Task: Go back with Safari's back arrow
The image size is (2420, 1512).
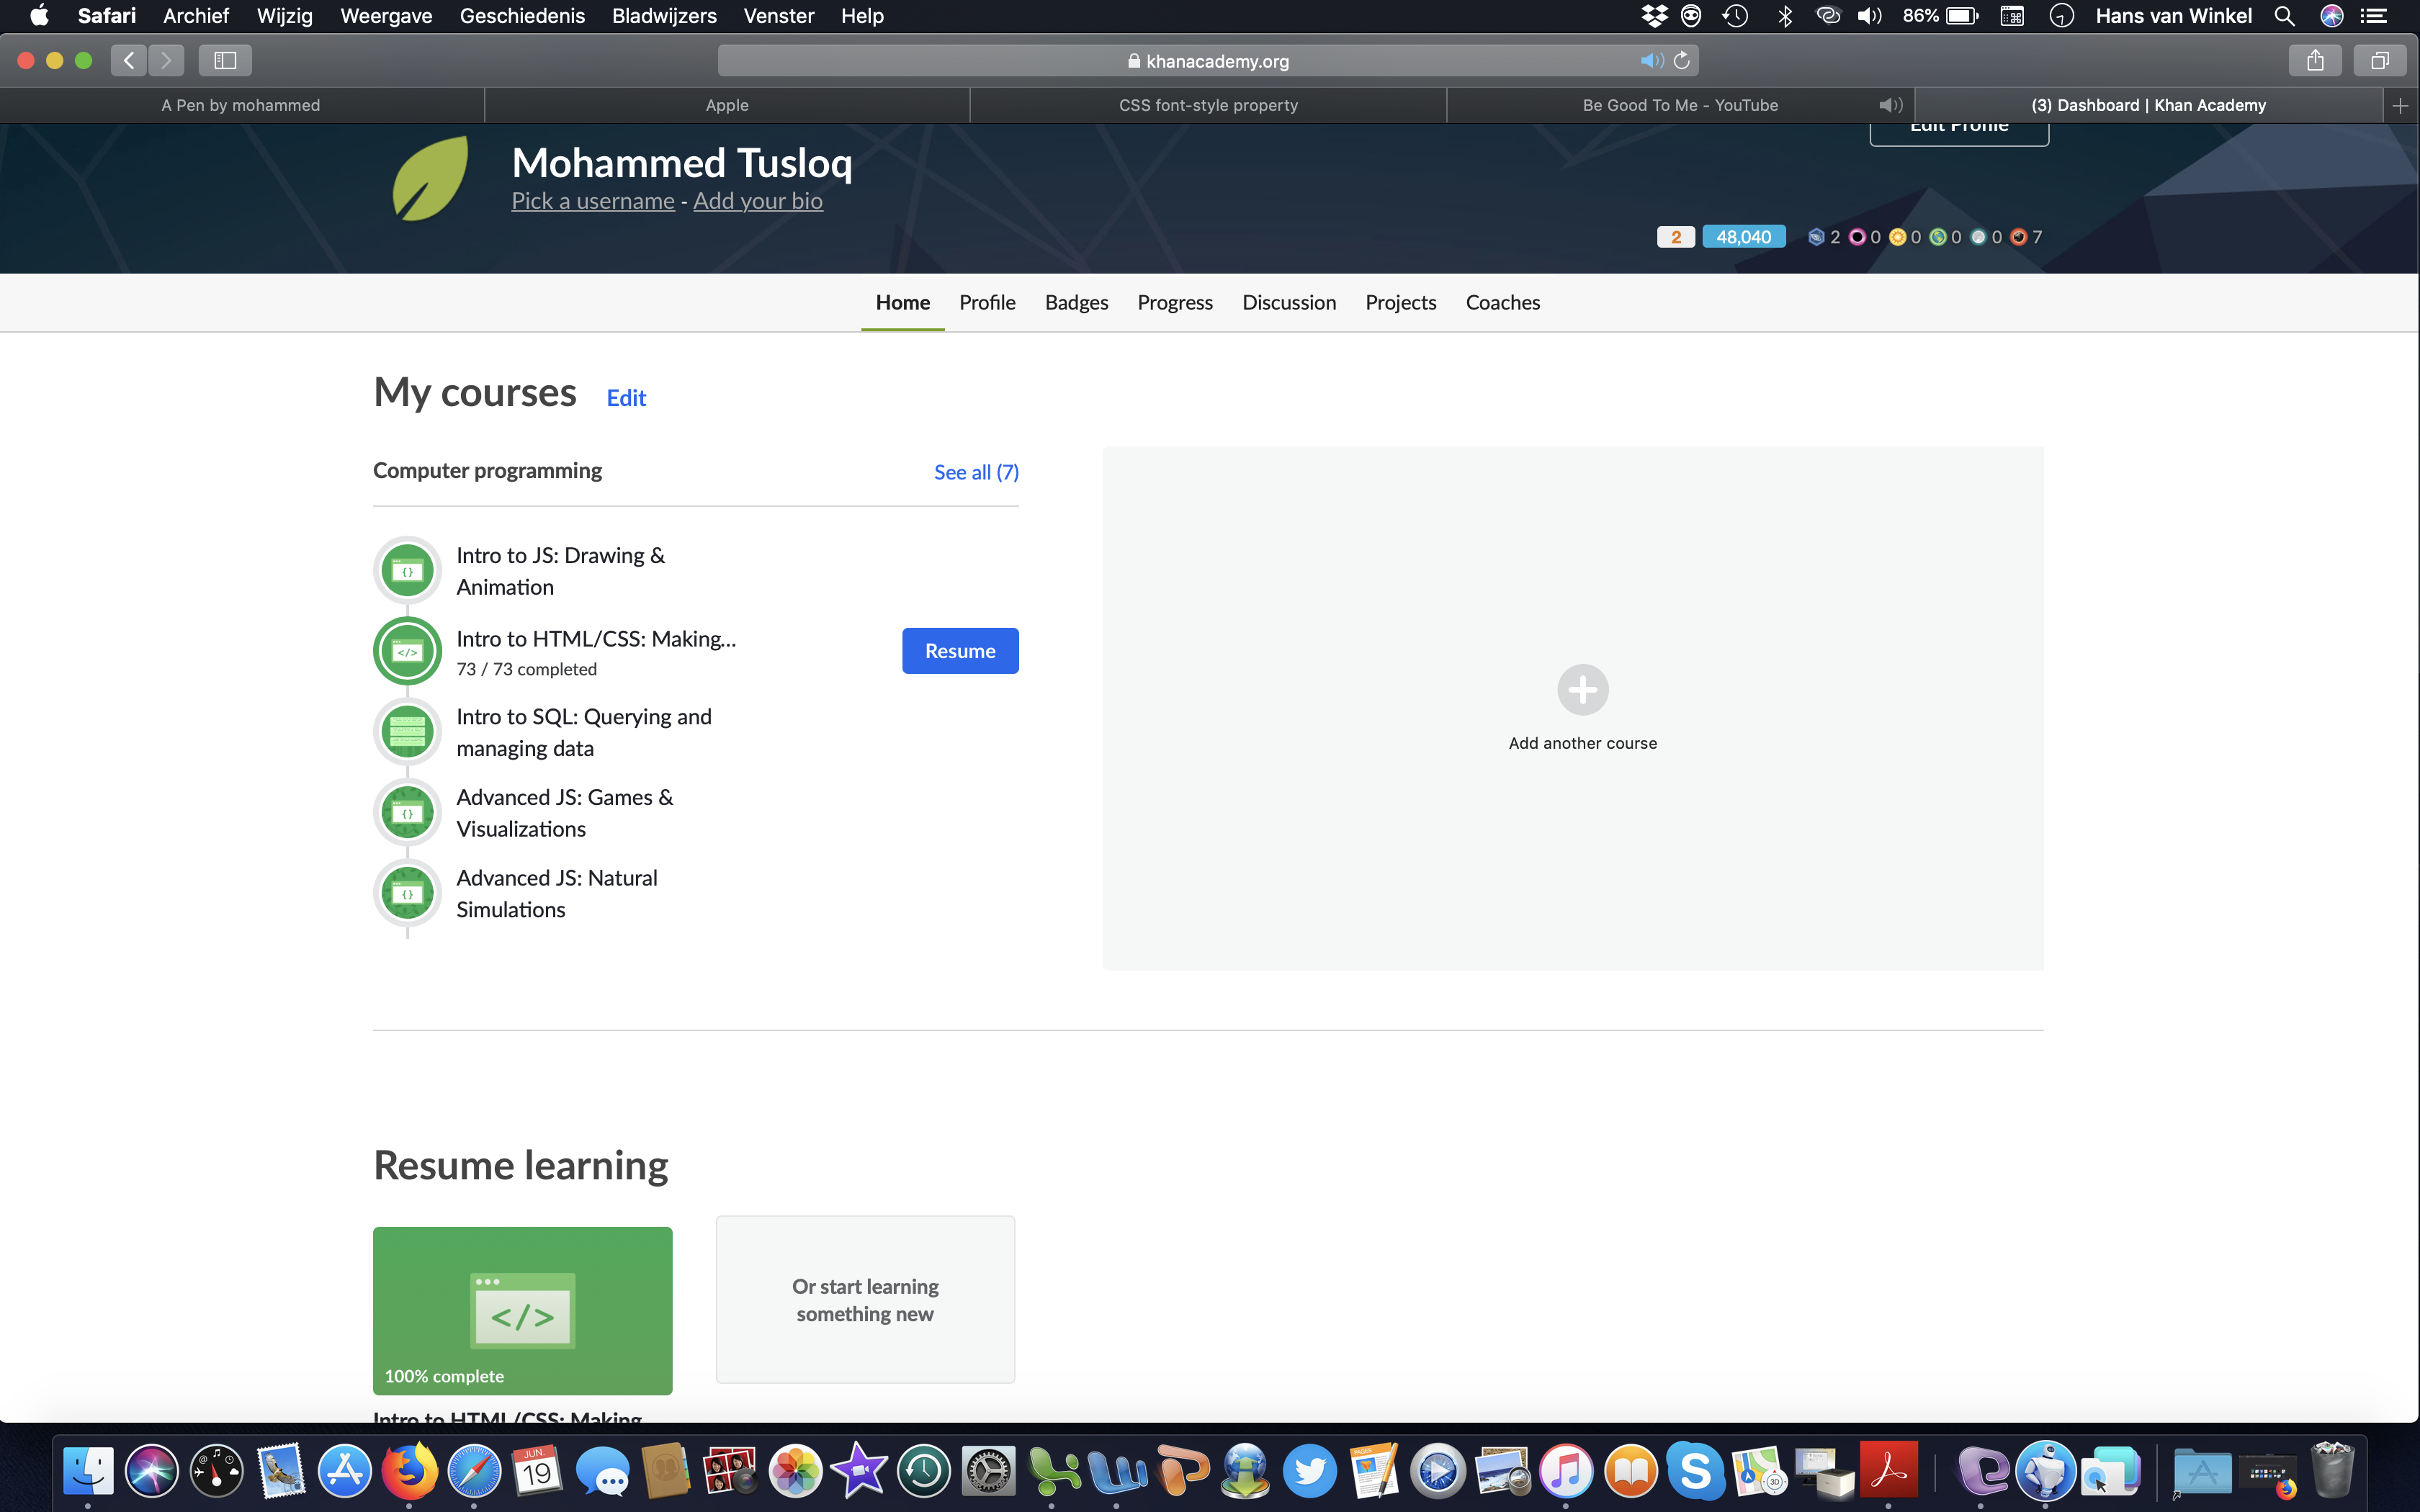Action: pos(129,61)
